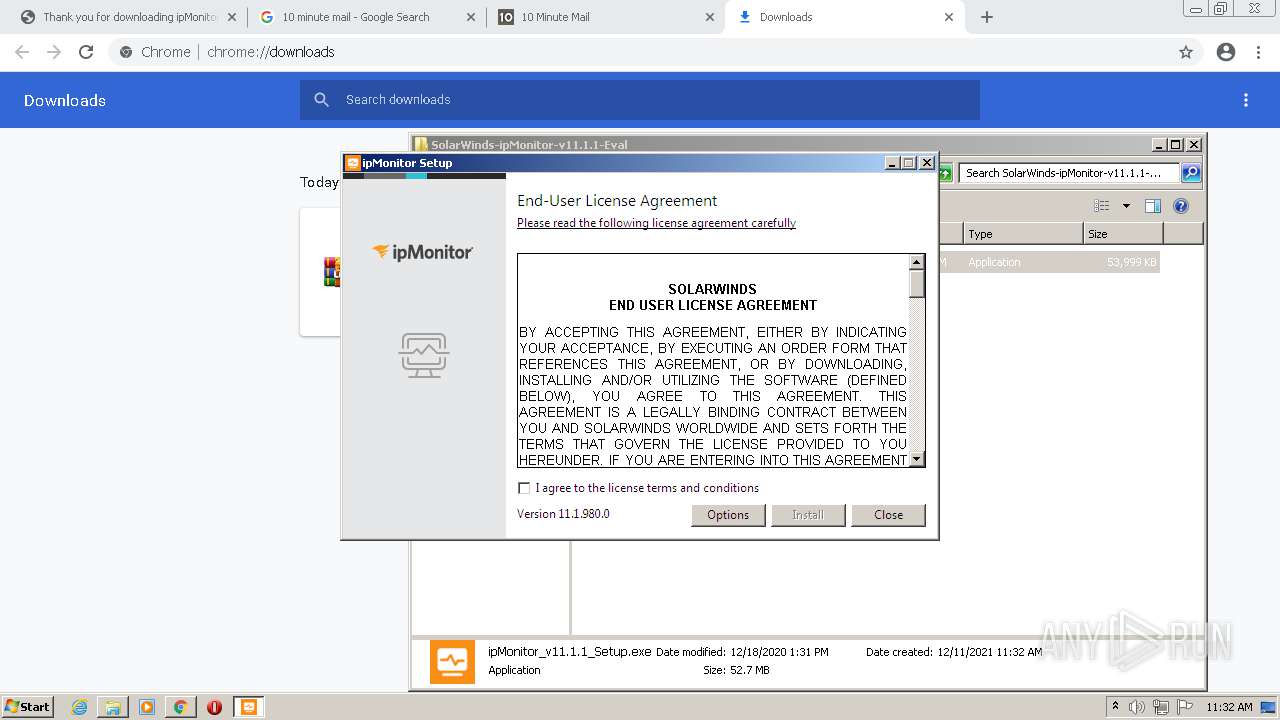
Task: Open the Downloads page more actions menu
Action: 1246,100
